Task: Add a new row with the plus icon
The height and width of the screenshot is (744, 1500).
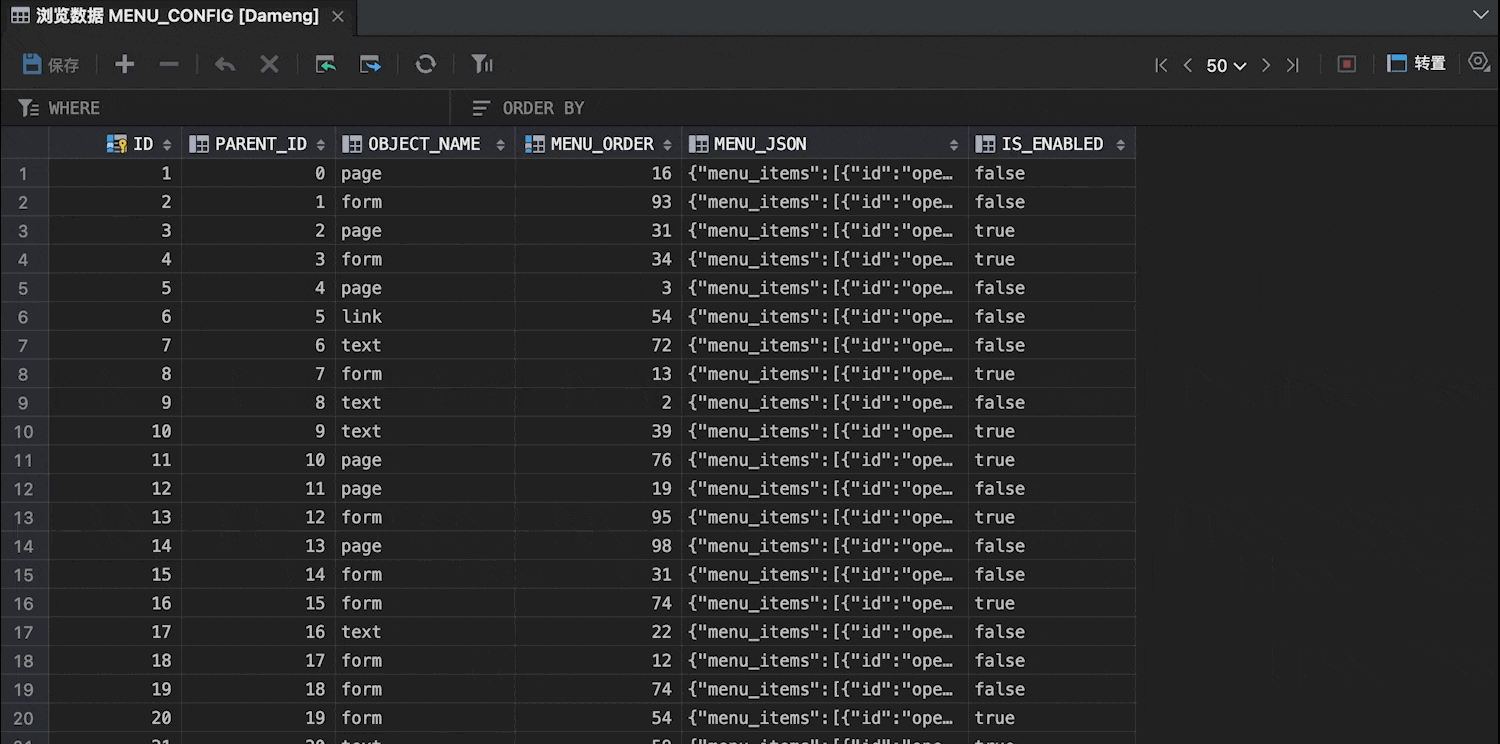Action: (124, 65)
